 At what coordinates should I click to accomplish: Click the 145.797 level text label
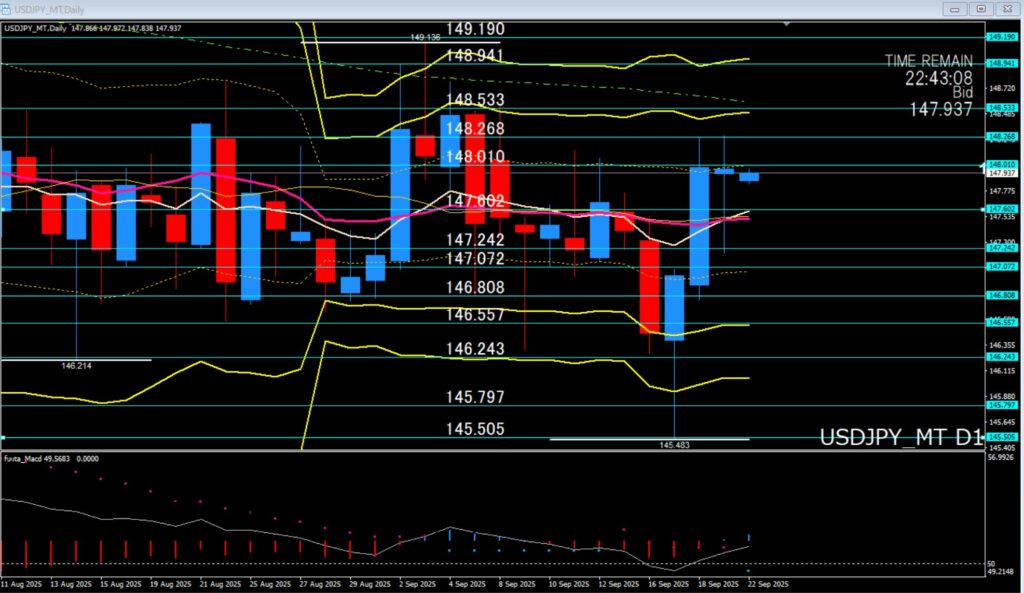pyautogui.click(x=475, y=398)
